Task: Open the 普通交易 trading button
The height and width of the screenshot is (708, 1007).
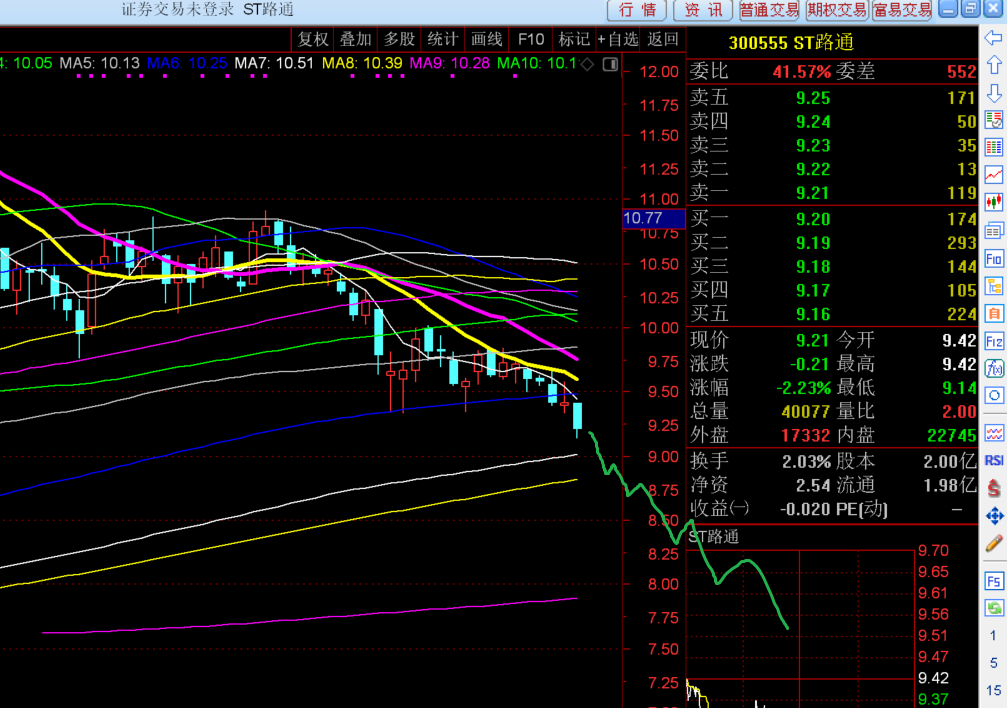Action: pyautogui.click(x=769, y=10)
